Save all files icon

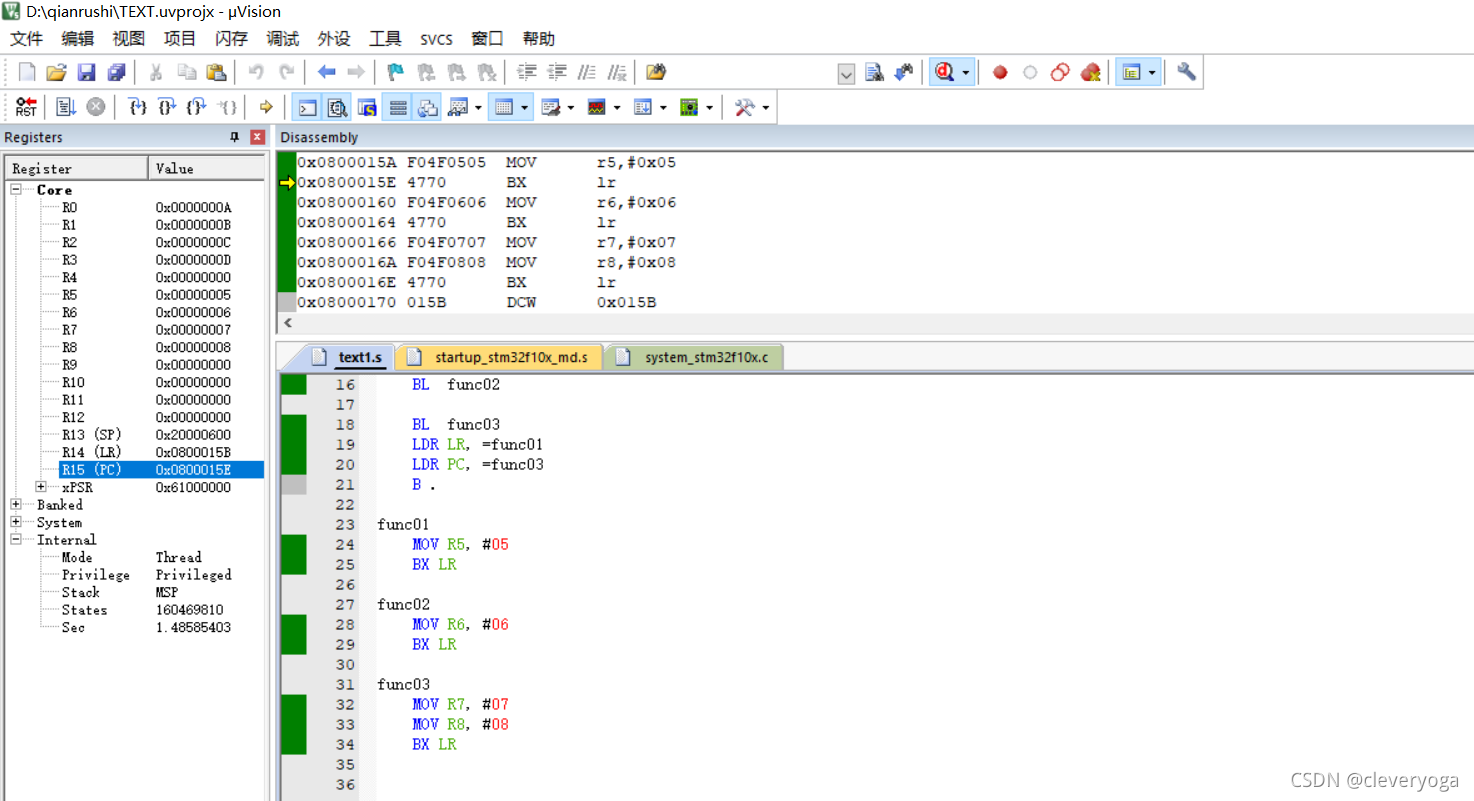click(116, 72)
